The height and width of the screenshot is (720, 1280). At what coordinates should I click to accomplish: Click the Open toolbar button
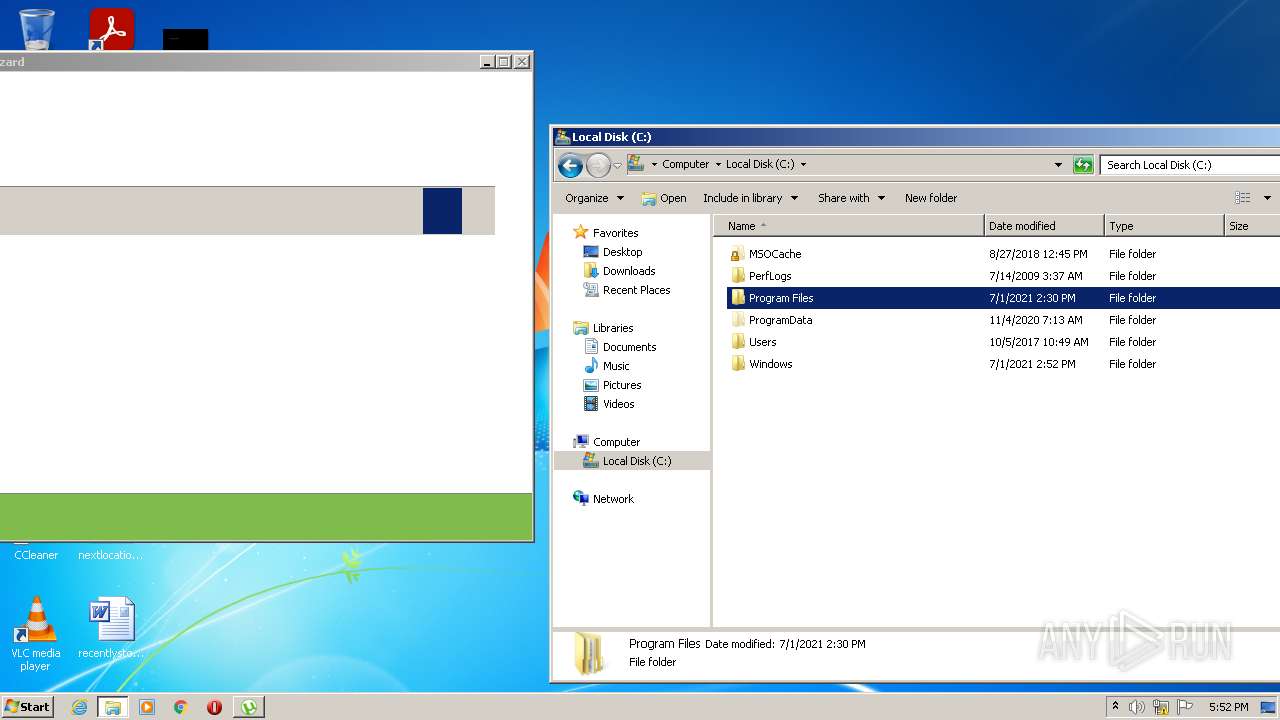click(664, 198)
